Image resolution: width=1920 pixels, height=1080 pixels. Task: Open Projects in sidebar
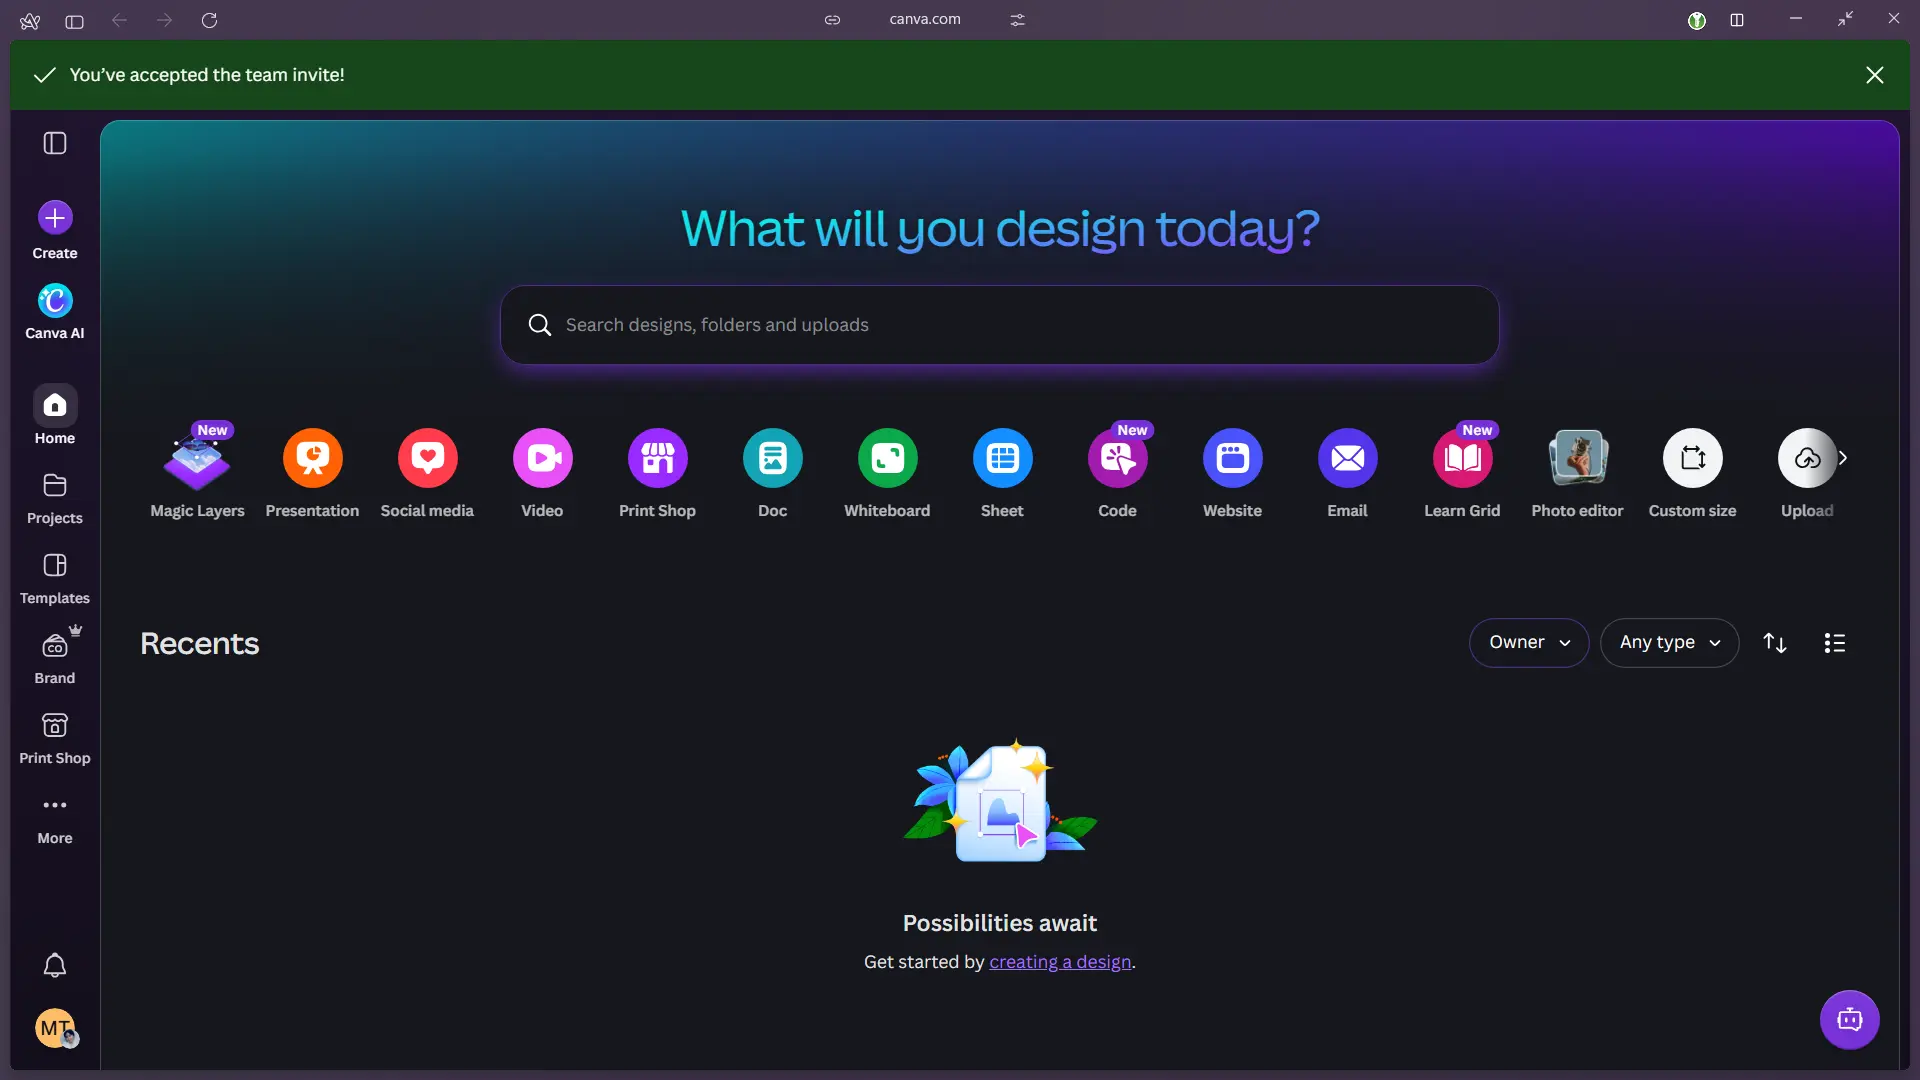coord(55,498)
